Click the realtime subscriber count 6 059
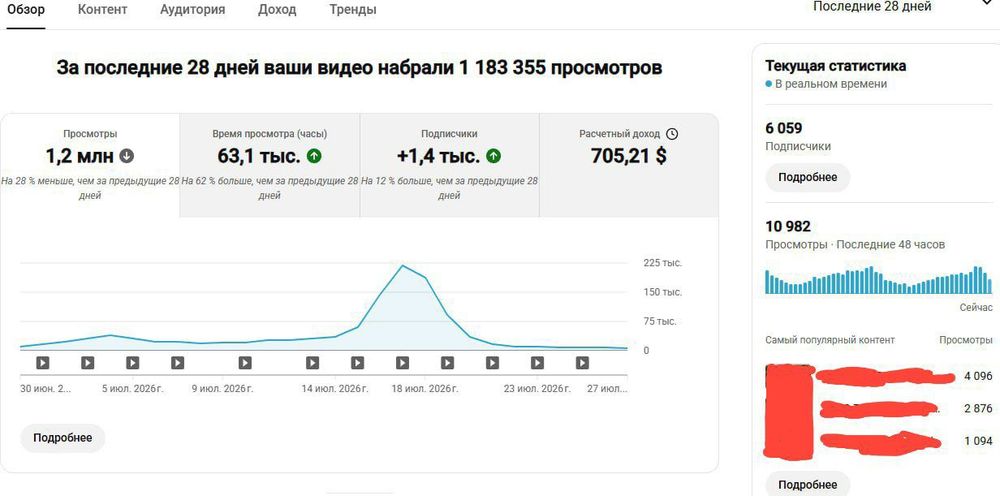 [784, 128]
